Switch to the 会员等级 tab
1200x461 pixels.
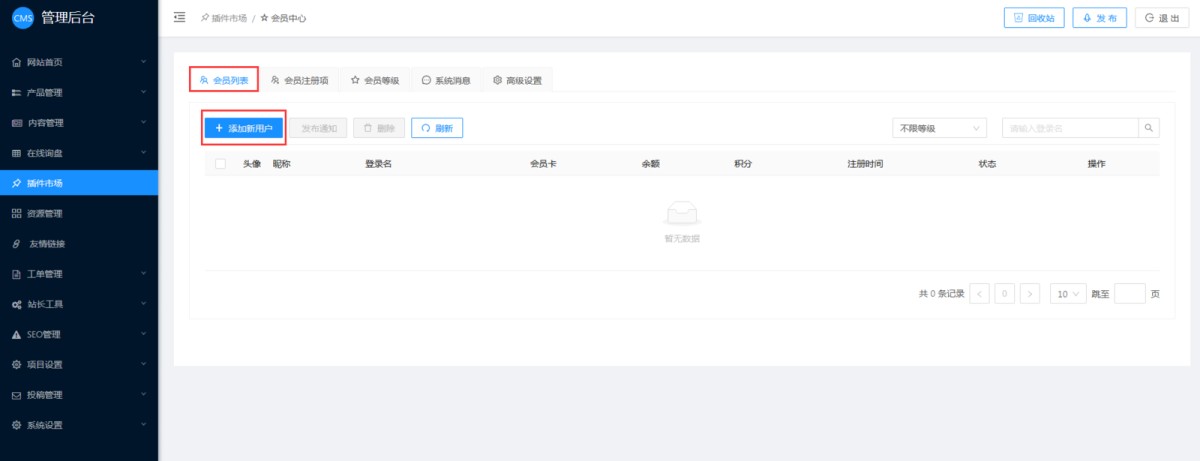375,80
